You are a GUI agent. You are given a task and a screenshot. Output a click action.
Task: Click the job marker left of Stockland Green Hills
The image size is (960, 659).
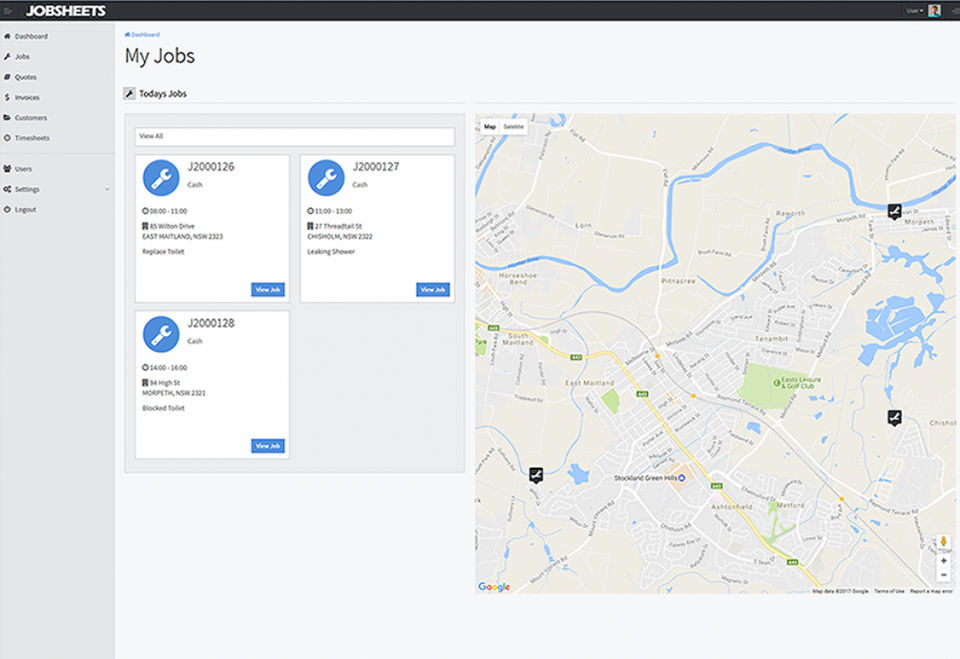[536, 475]
